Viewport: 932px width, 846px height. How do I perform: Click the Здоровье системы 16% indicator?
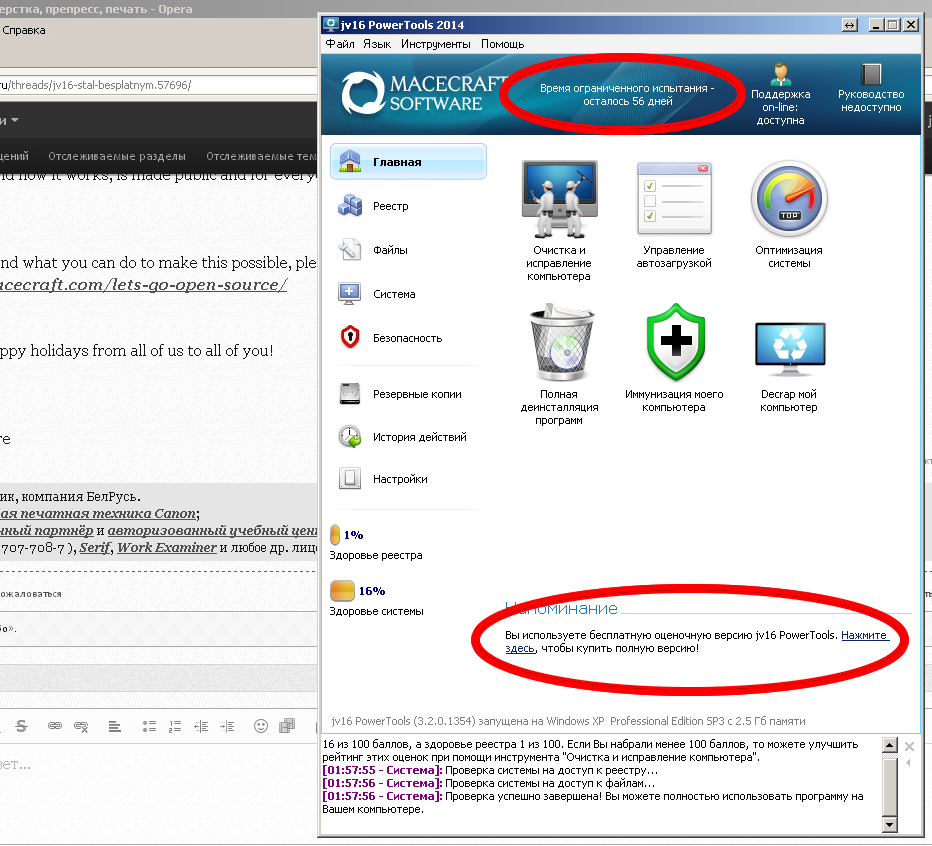click(376, 599)
